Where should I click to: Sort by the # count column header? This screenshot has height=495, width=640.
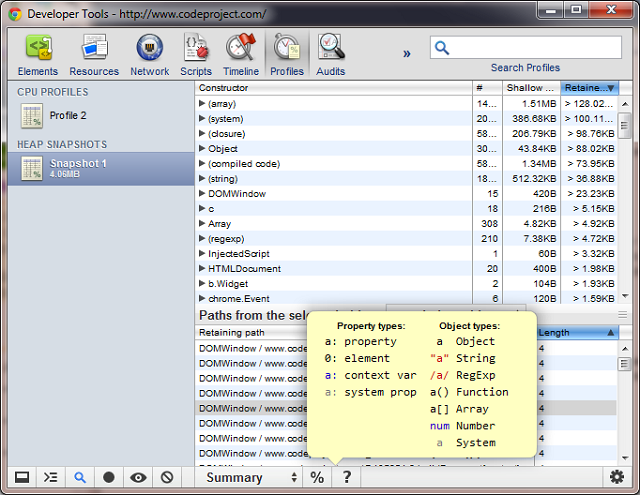[x=487, y=88]
